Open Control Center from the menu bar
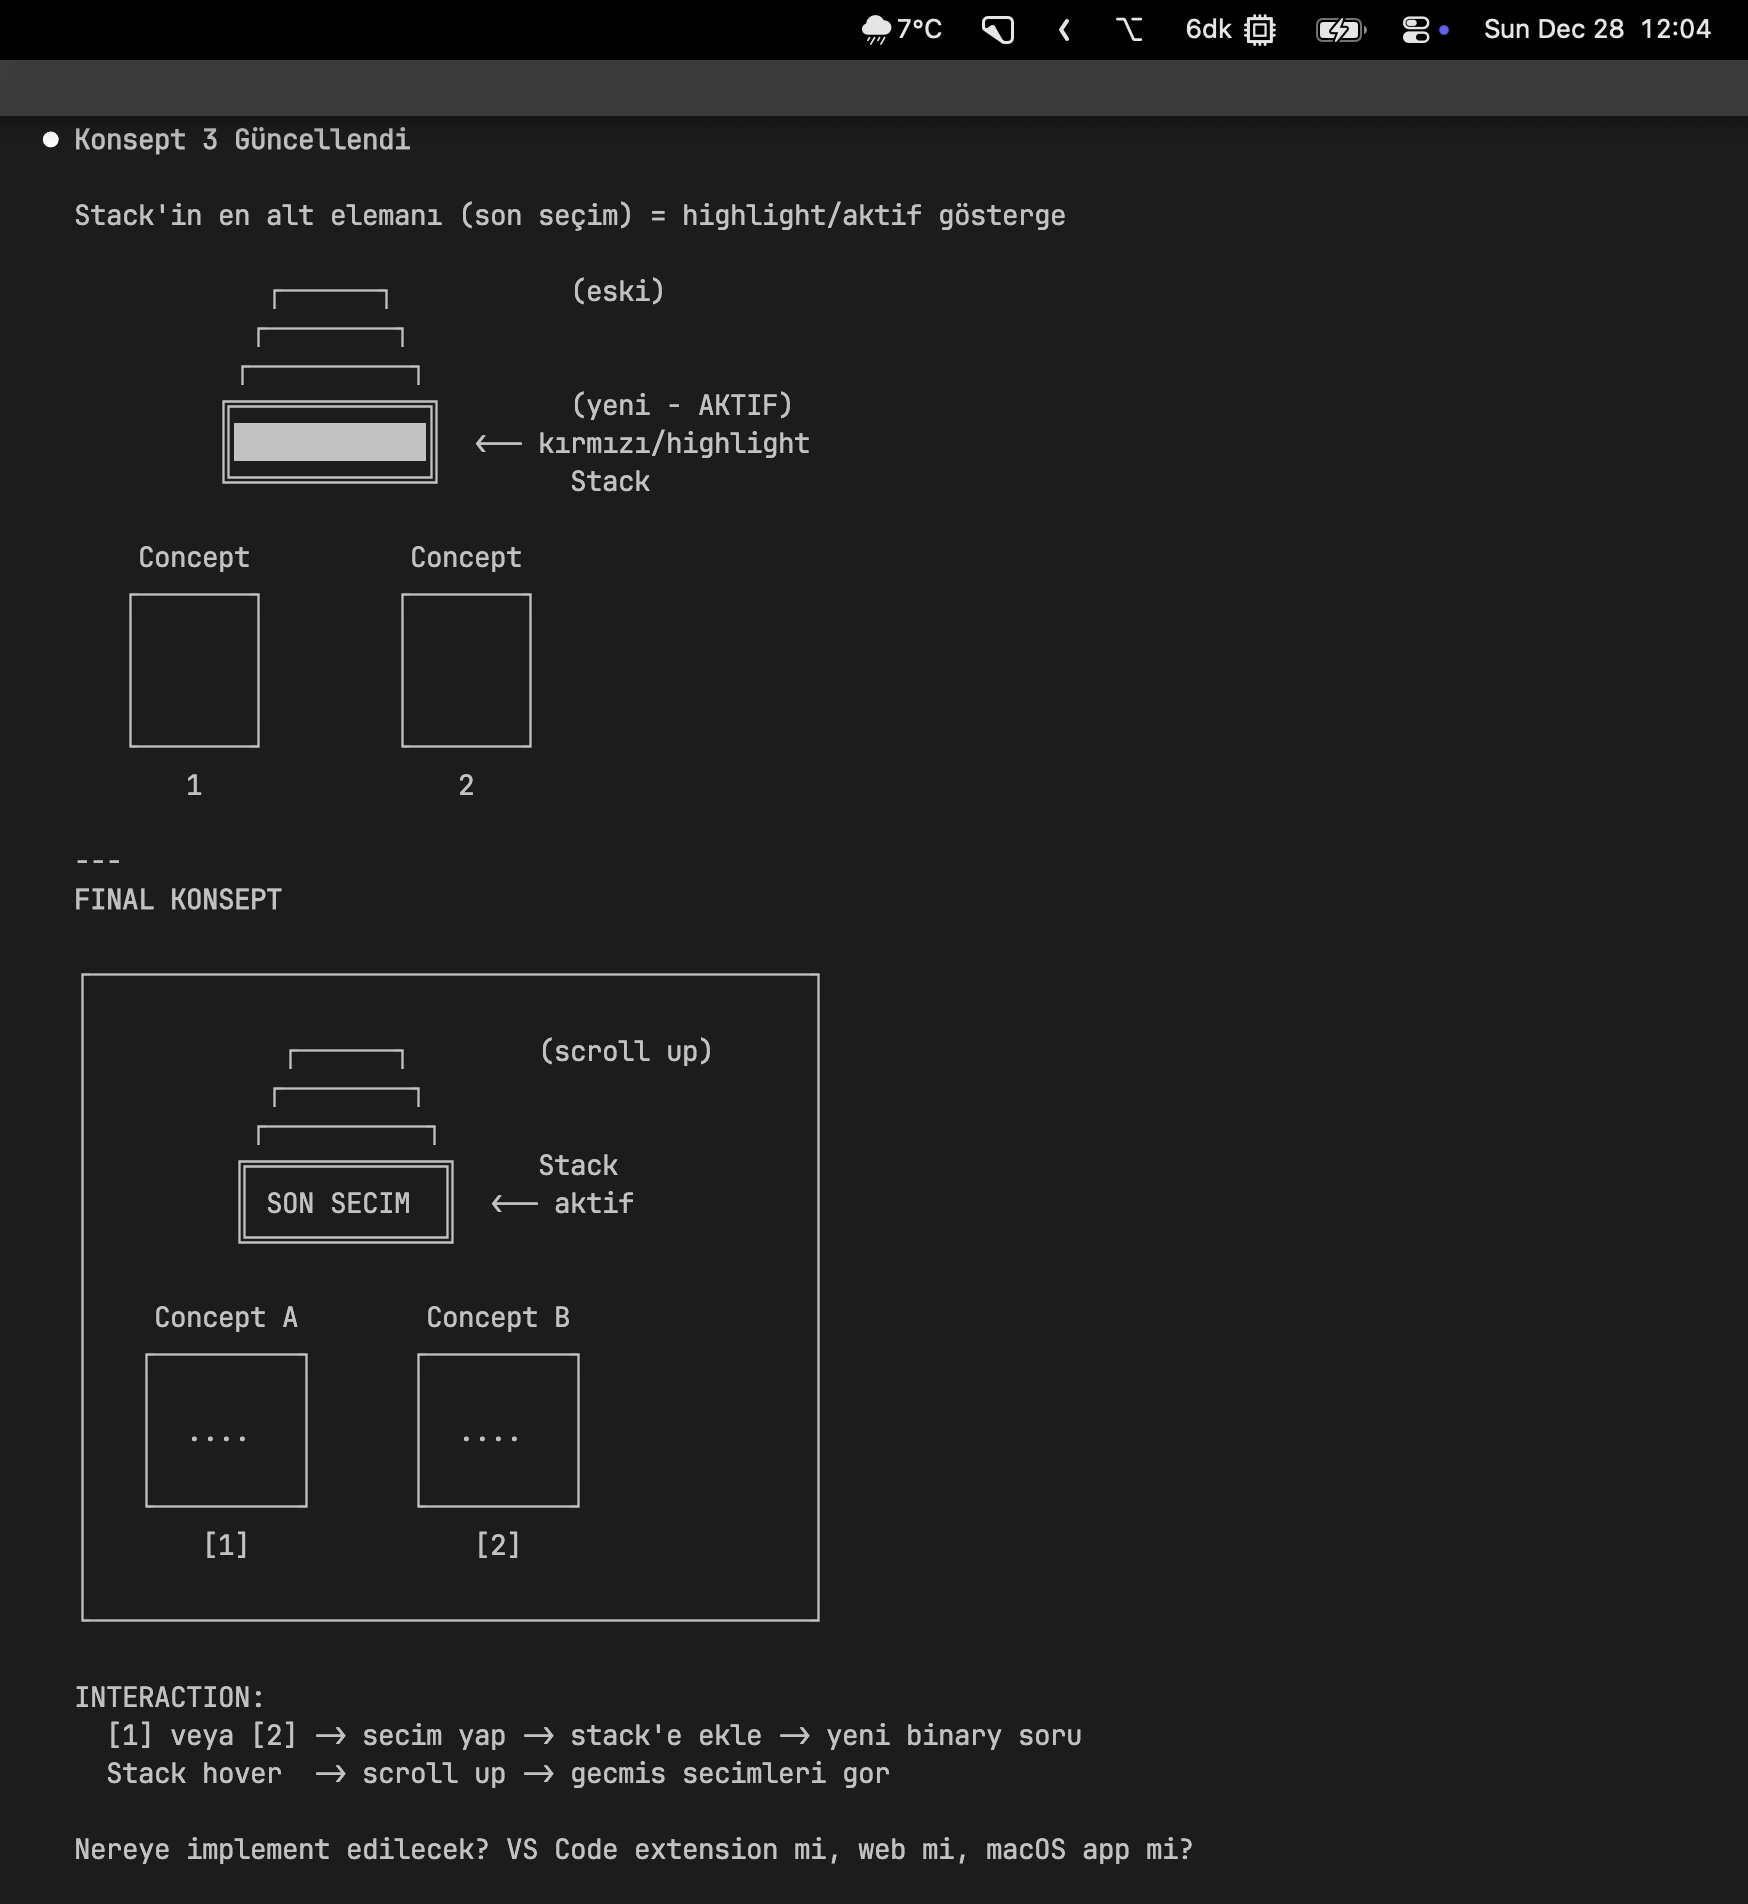The width and height of the screenshot is (1748, 1904). point(1416,30)
